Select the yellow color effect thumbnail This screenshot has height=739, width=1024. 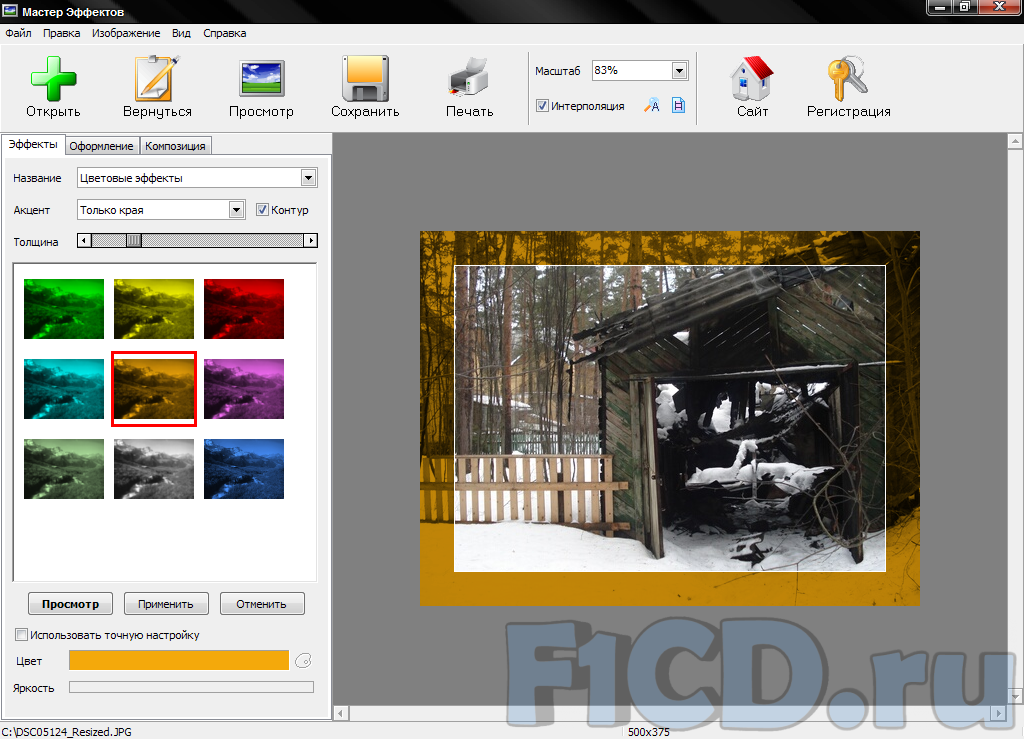(x=154, y=309)
